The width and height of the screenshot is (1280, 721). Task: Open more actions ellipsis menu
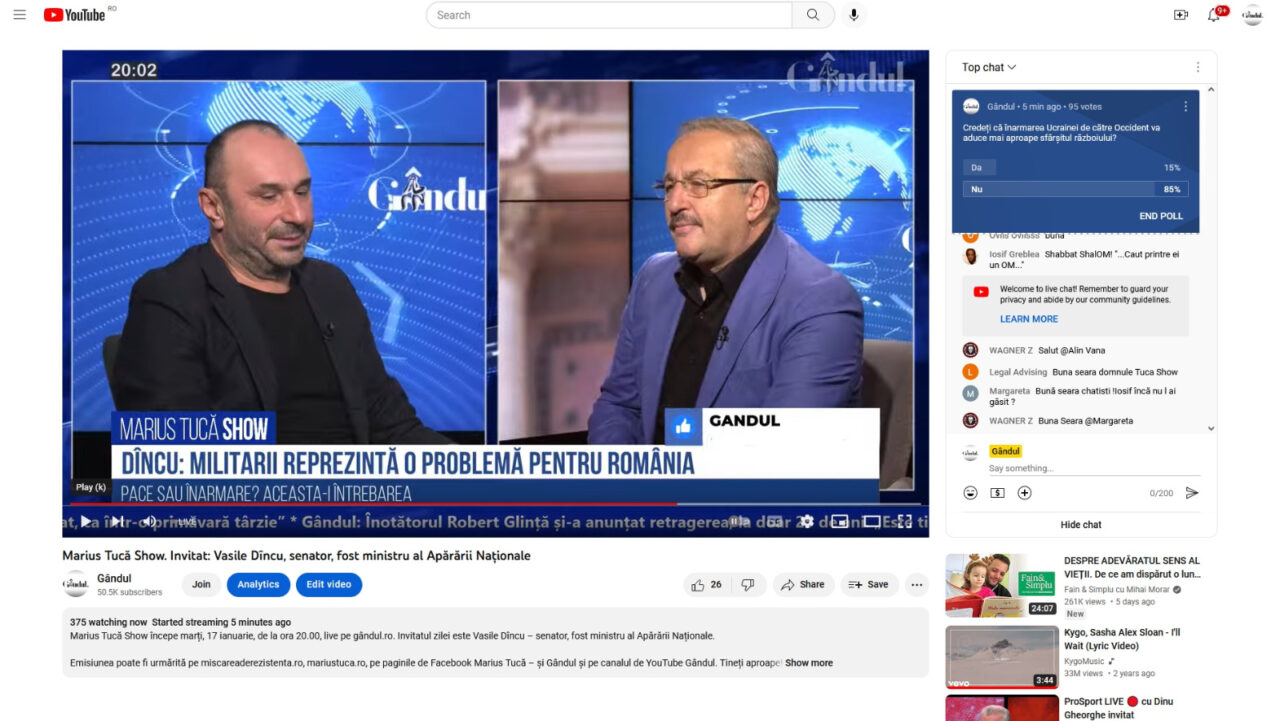pyautogui.click(x=916, y=585)
